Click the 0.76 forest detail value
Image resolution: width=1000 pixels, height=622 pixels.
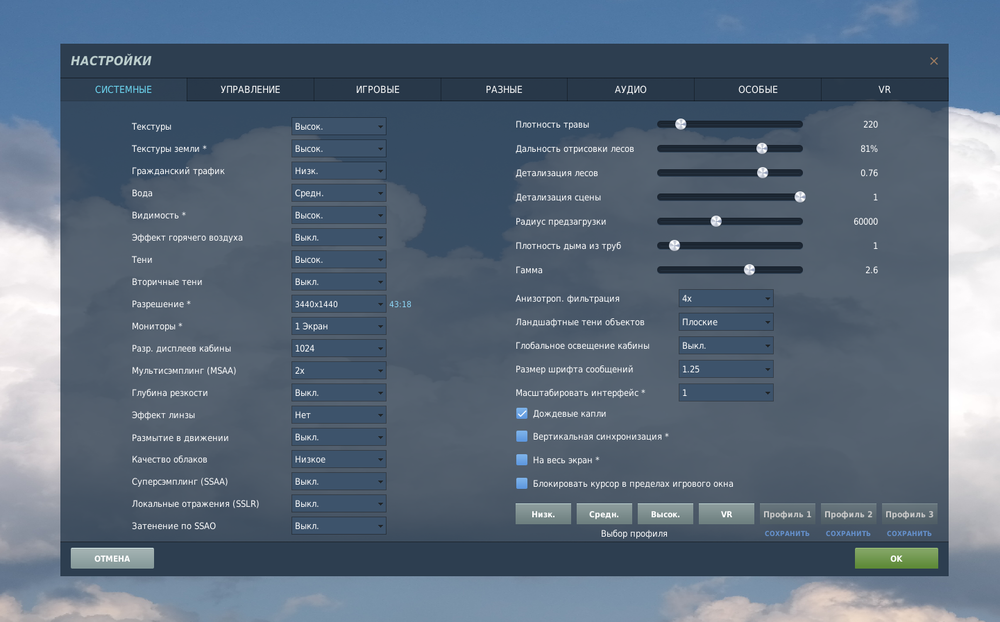[x=869, y=173]
